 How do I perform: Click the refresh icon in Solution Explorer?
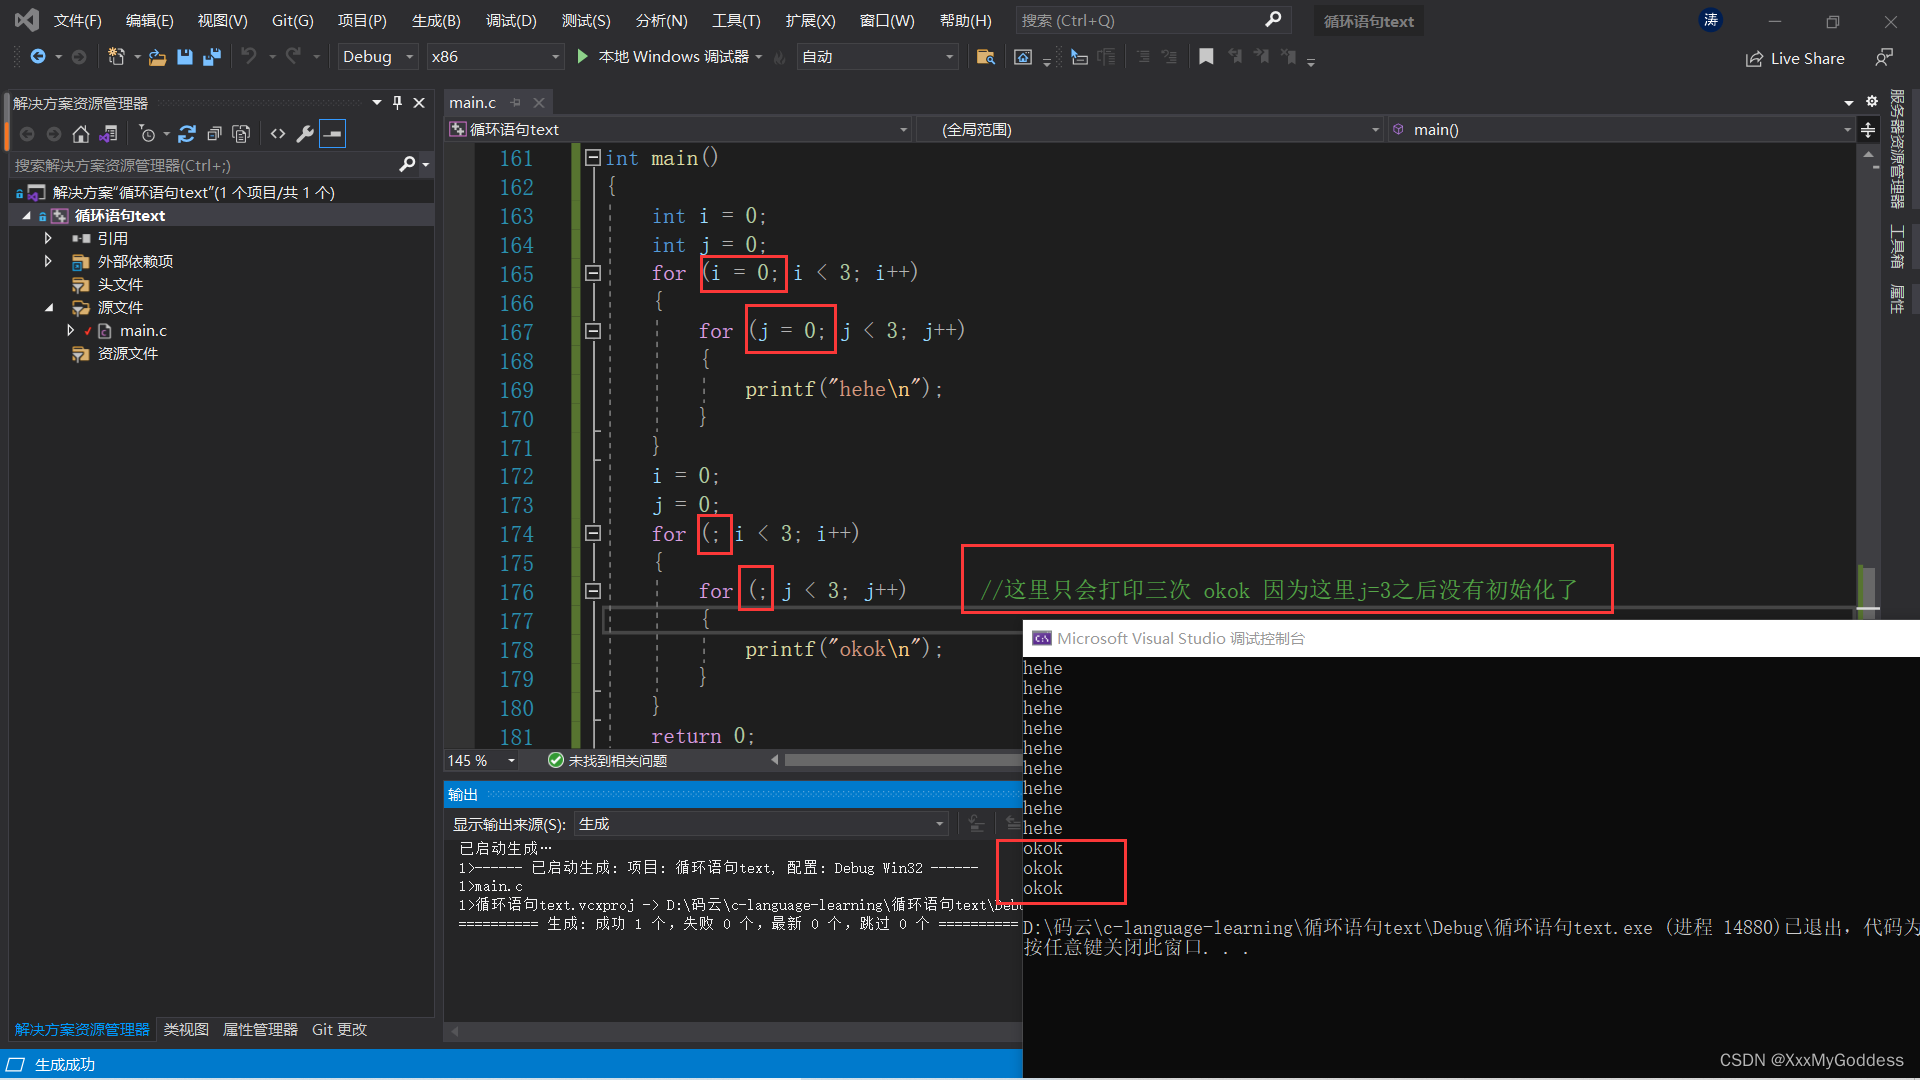pos(187,134)
